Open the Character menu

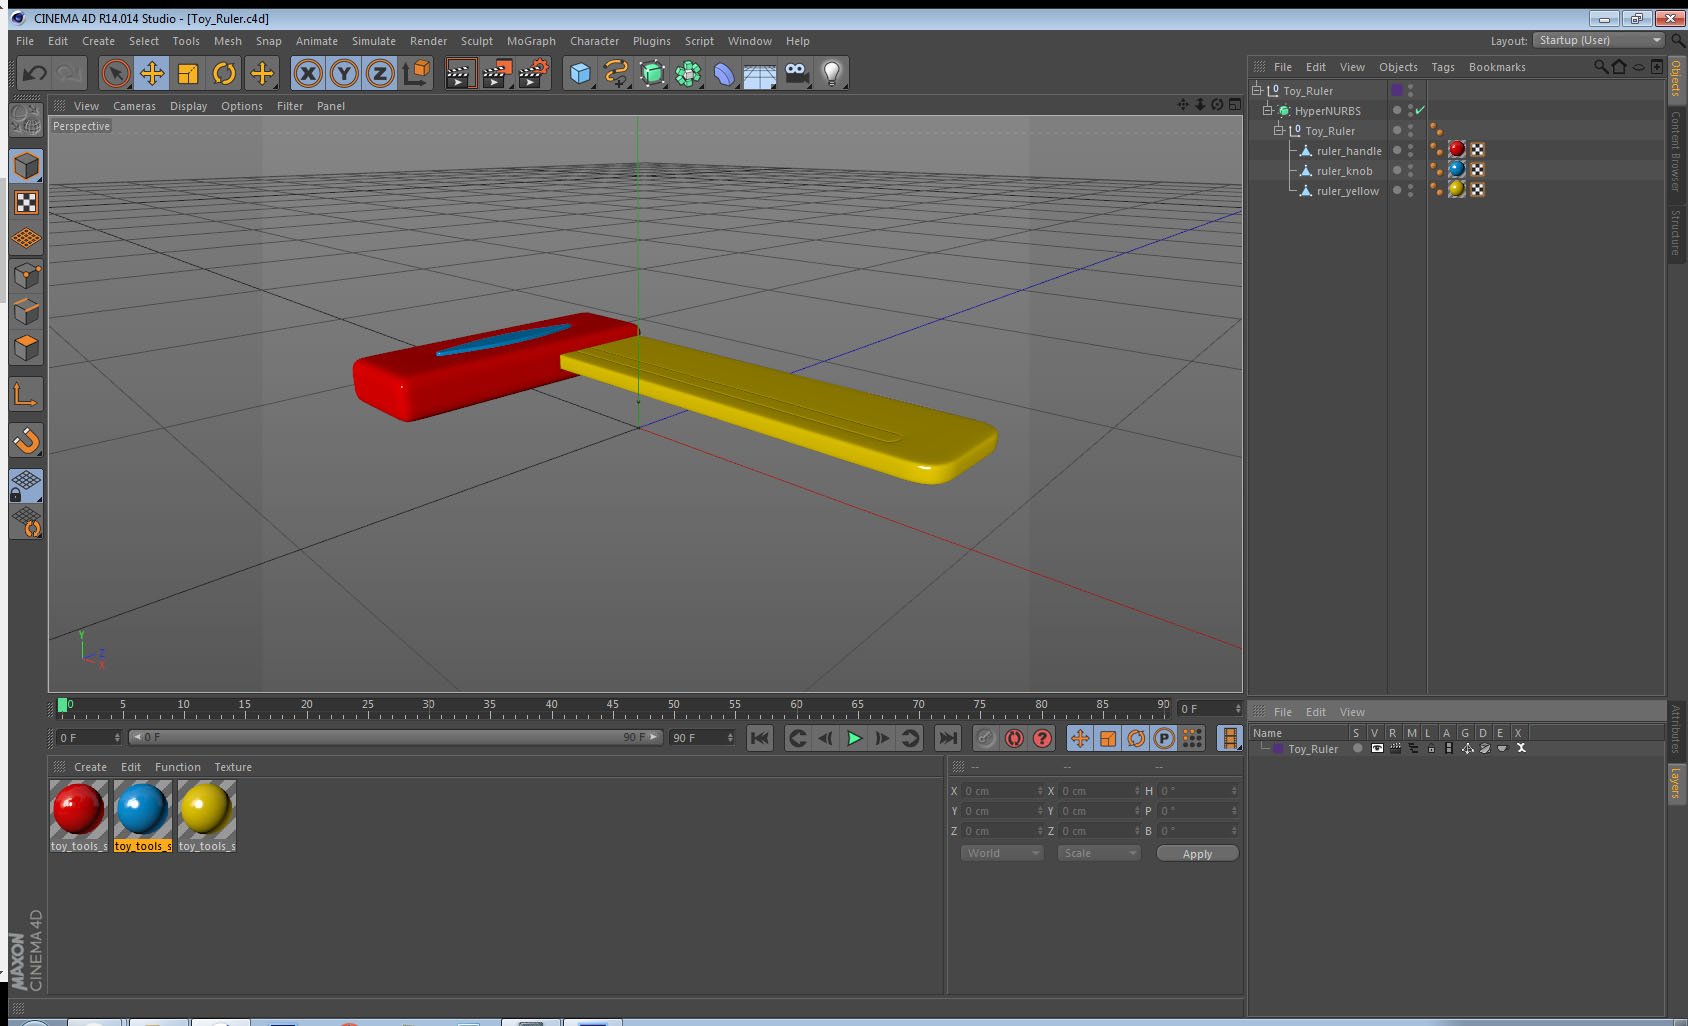(594, 41)
